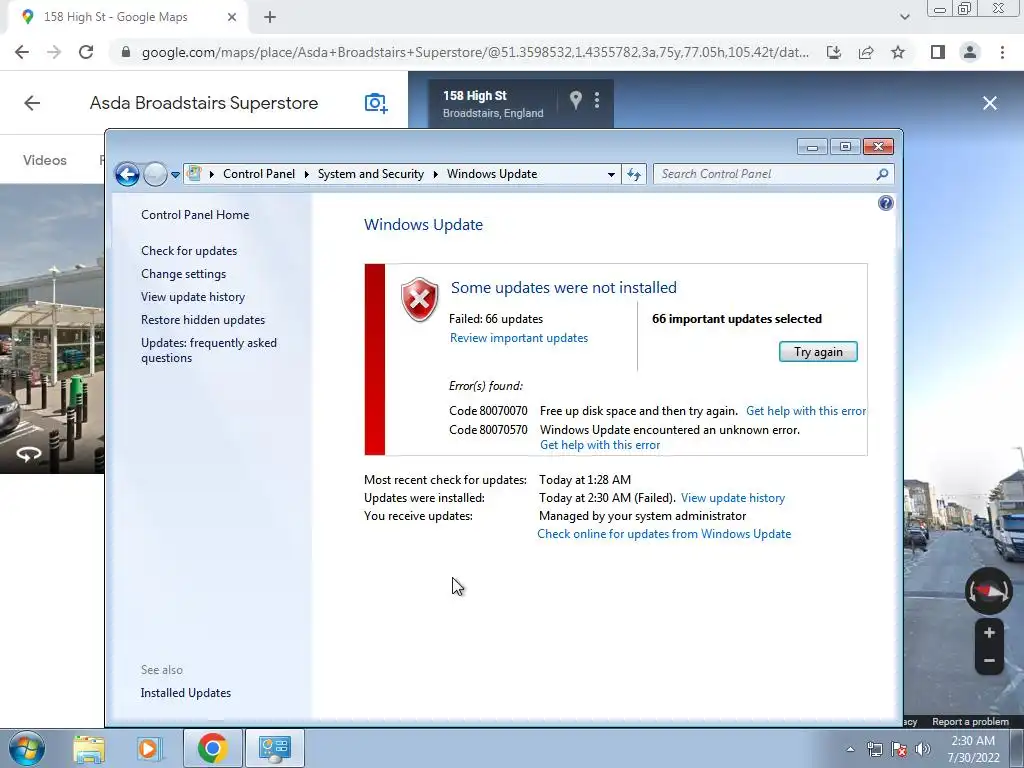Open recent pages dropdown beside navigation arrows
The height and width of the screenshot is (768, 1024).
(x=175, y=175)
